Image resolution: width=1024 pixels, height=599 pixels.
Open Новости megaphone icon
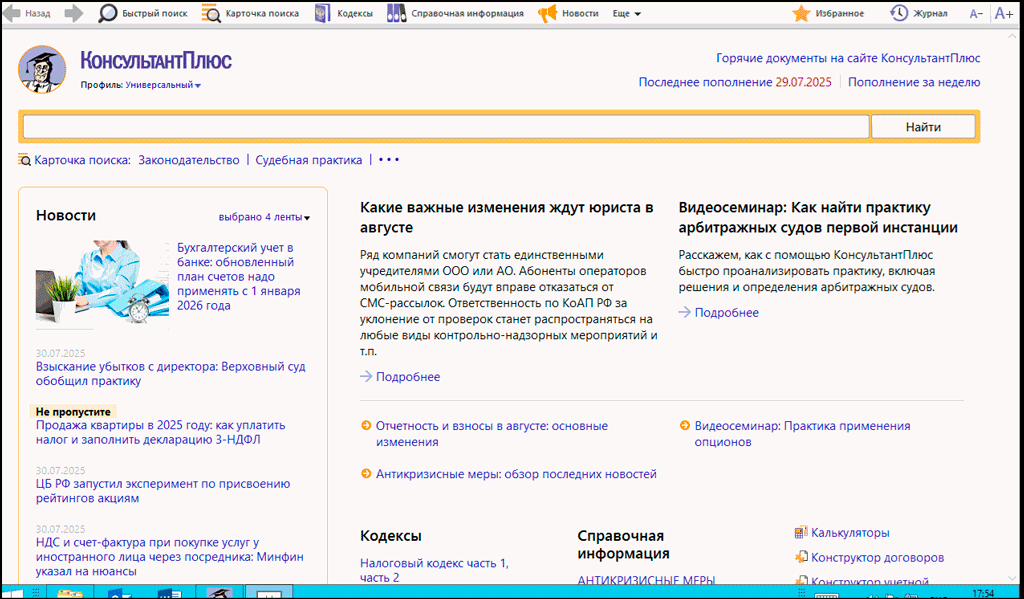point(547,13)
